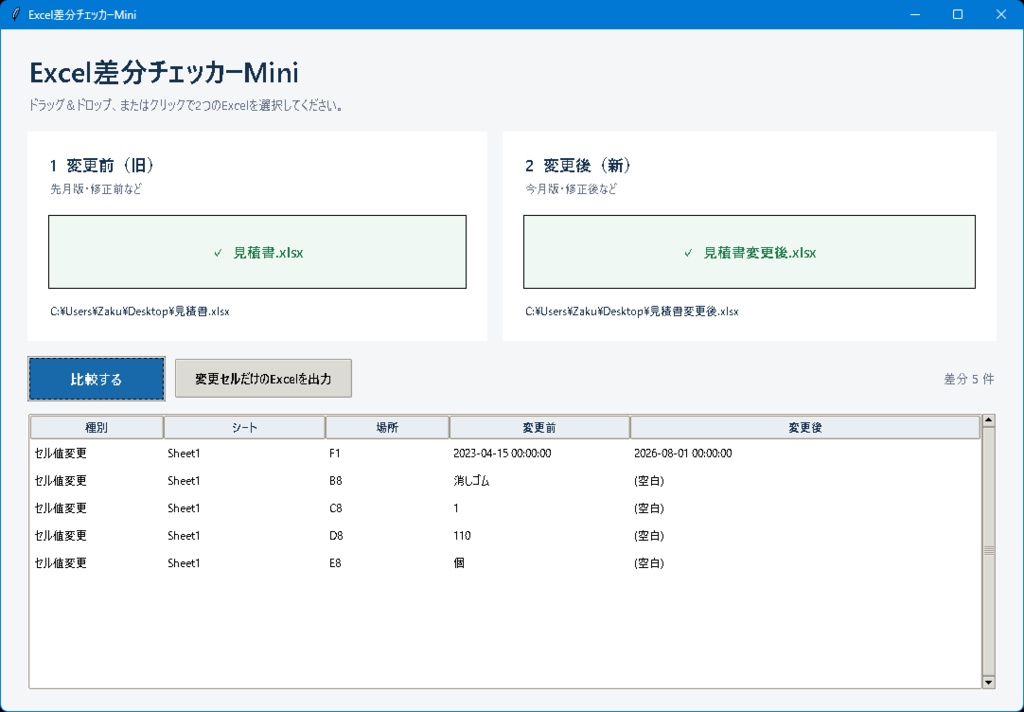Click location cell C8
The width and height of the screenshot is (1024, 712).
[335, 508]
